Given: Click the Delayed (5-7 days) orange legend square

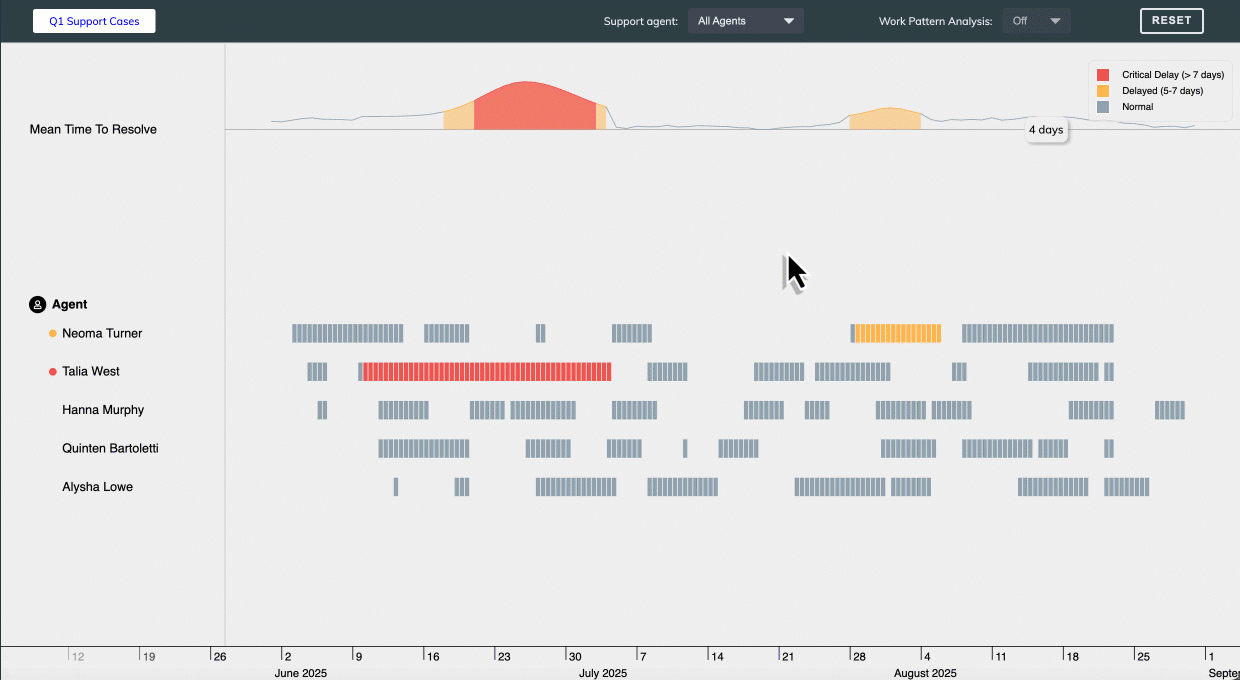Looking at the screenshot, I should [1103, 90].
